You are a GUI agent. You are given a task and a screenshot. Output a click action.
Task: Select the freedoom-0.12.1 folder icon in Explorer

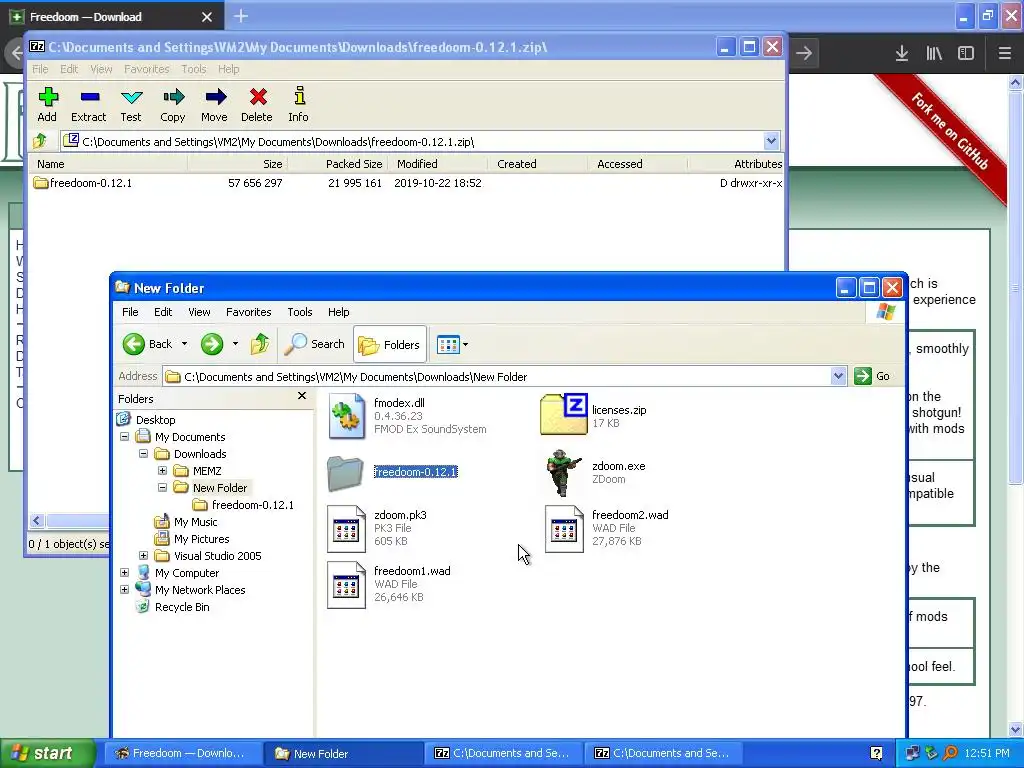[345, 473]
